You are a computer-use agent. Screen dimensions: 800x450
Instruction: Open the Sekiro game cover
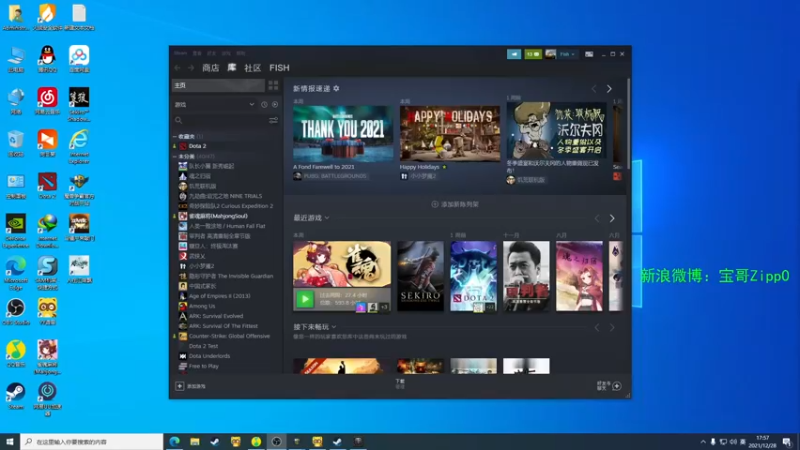click(420, 276)
